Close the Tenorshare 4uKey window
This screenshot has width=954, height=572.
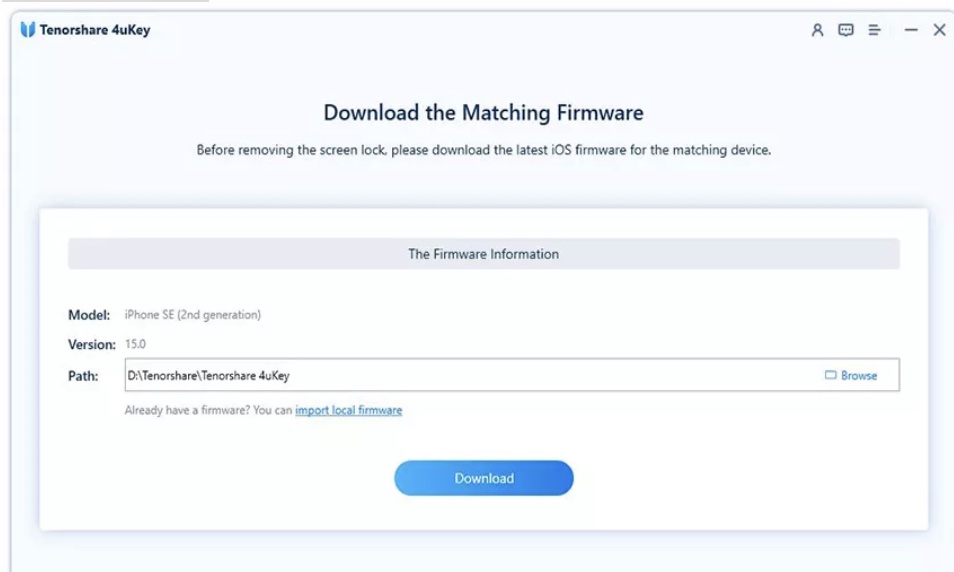click(x=939, y=30)
